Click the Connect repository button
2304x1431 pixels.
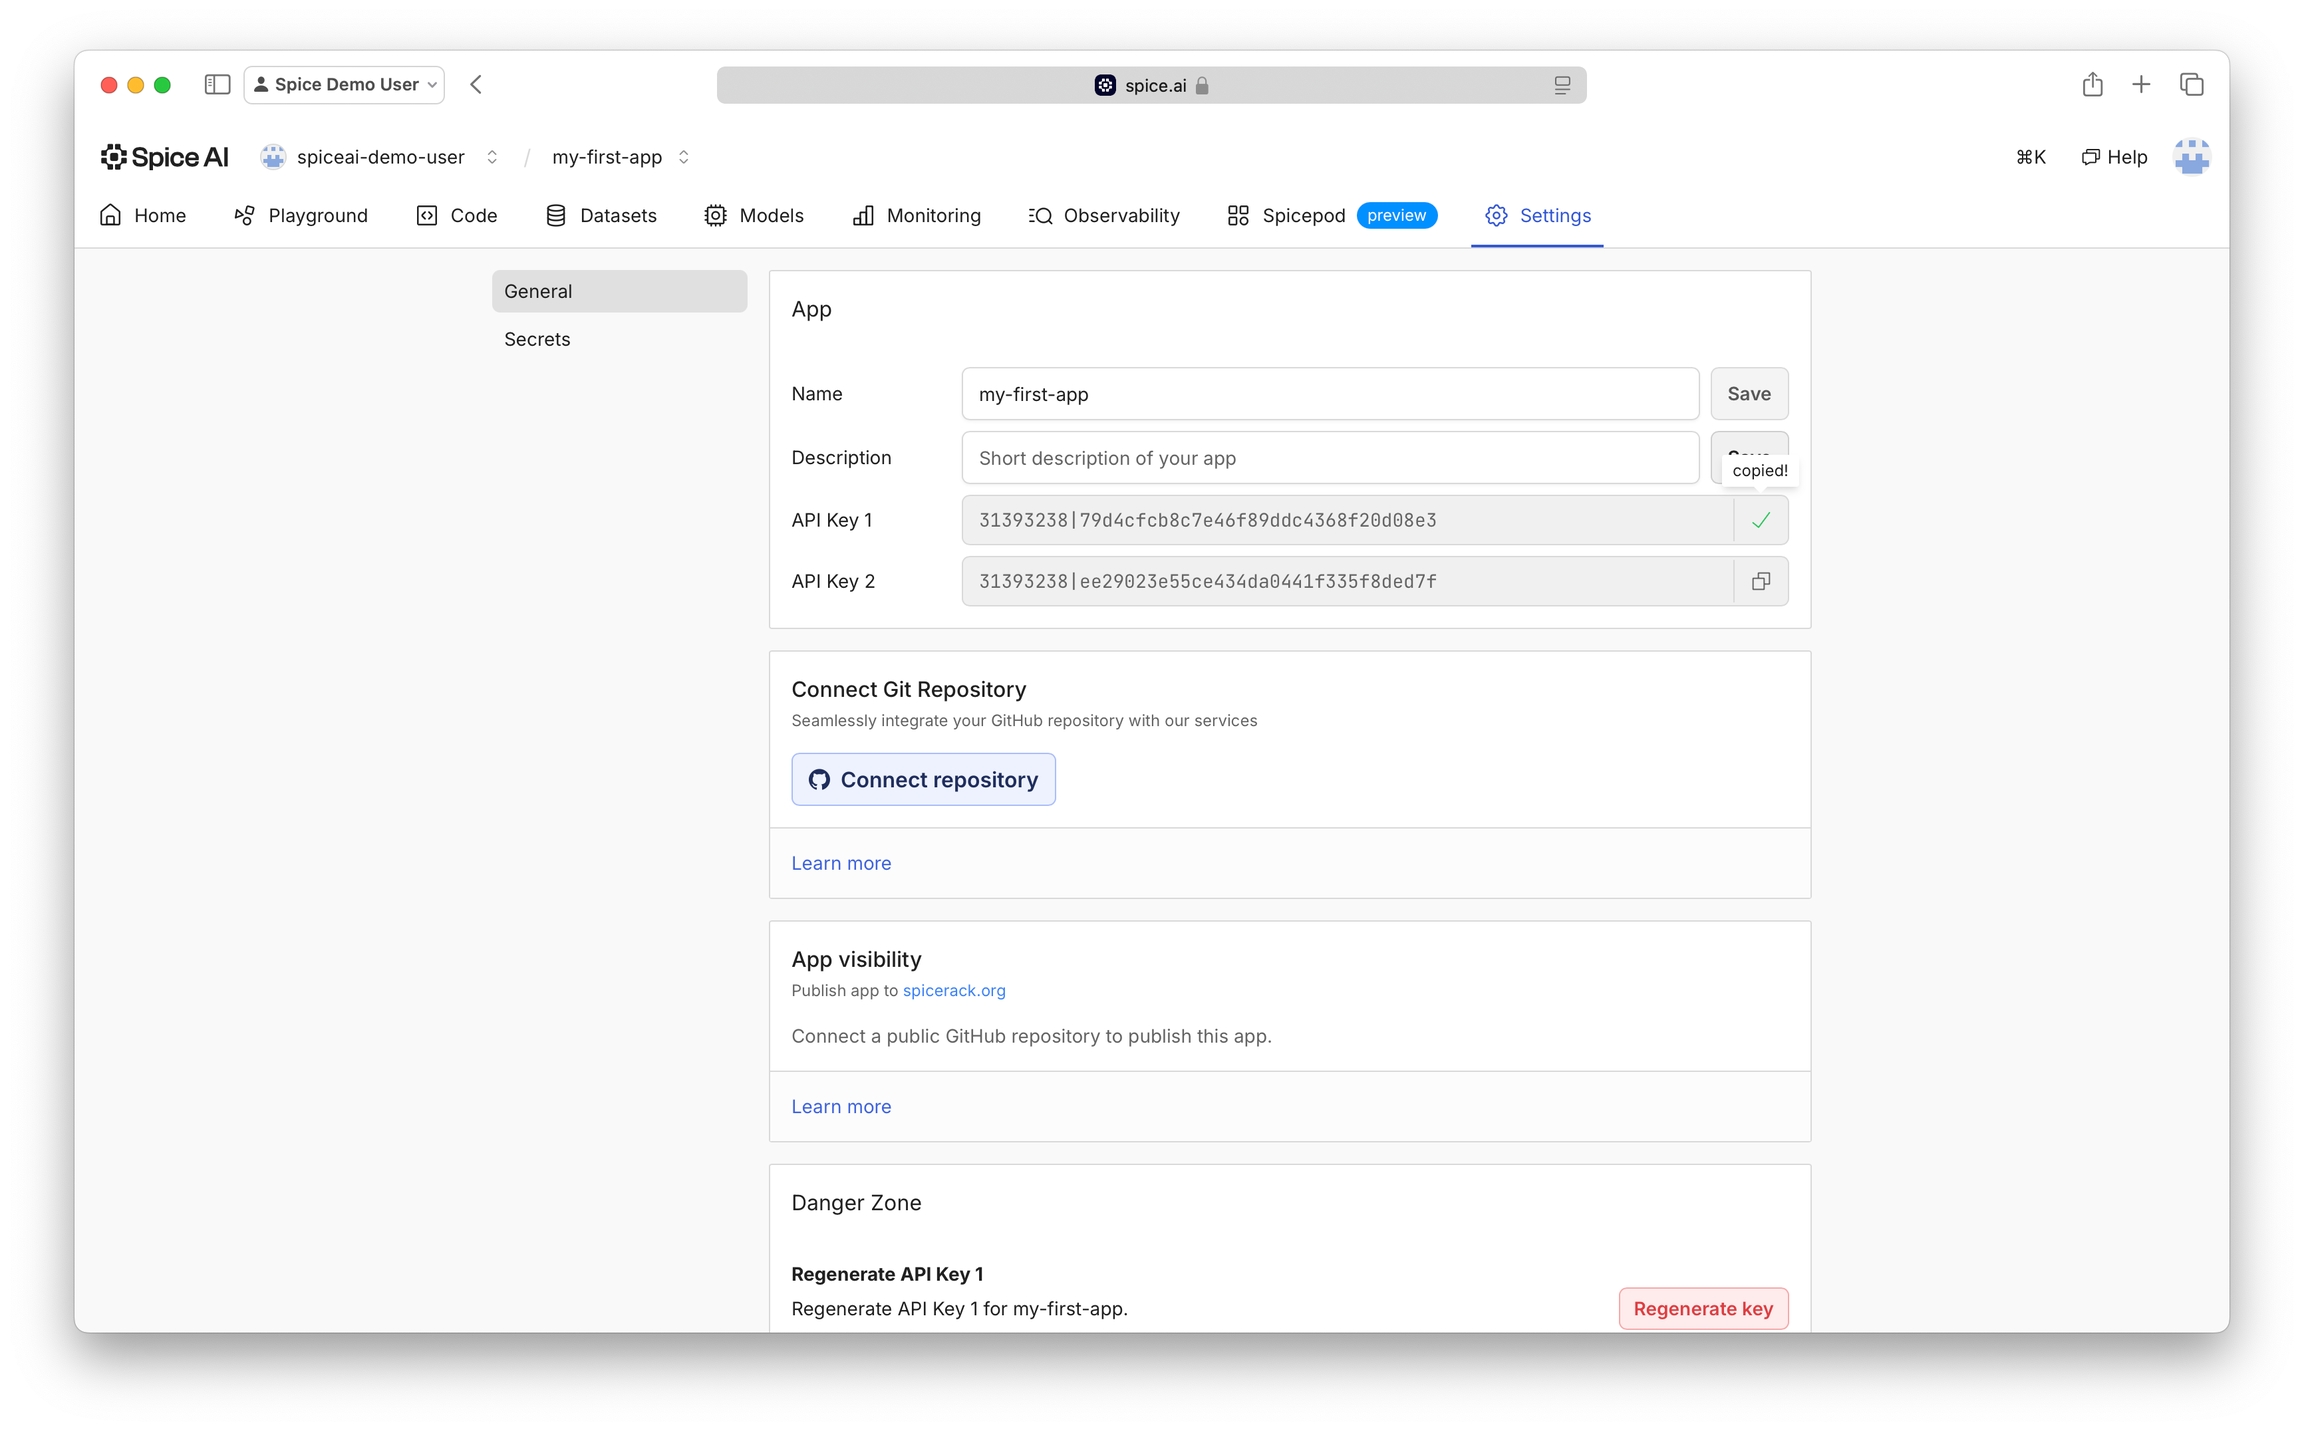point(923,780)
